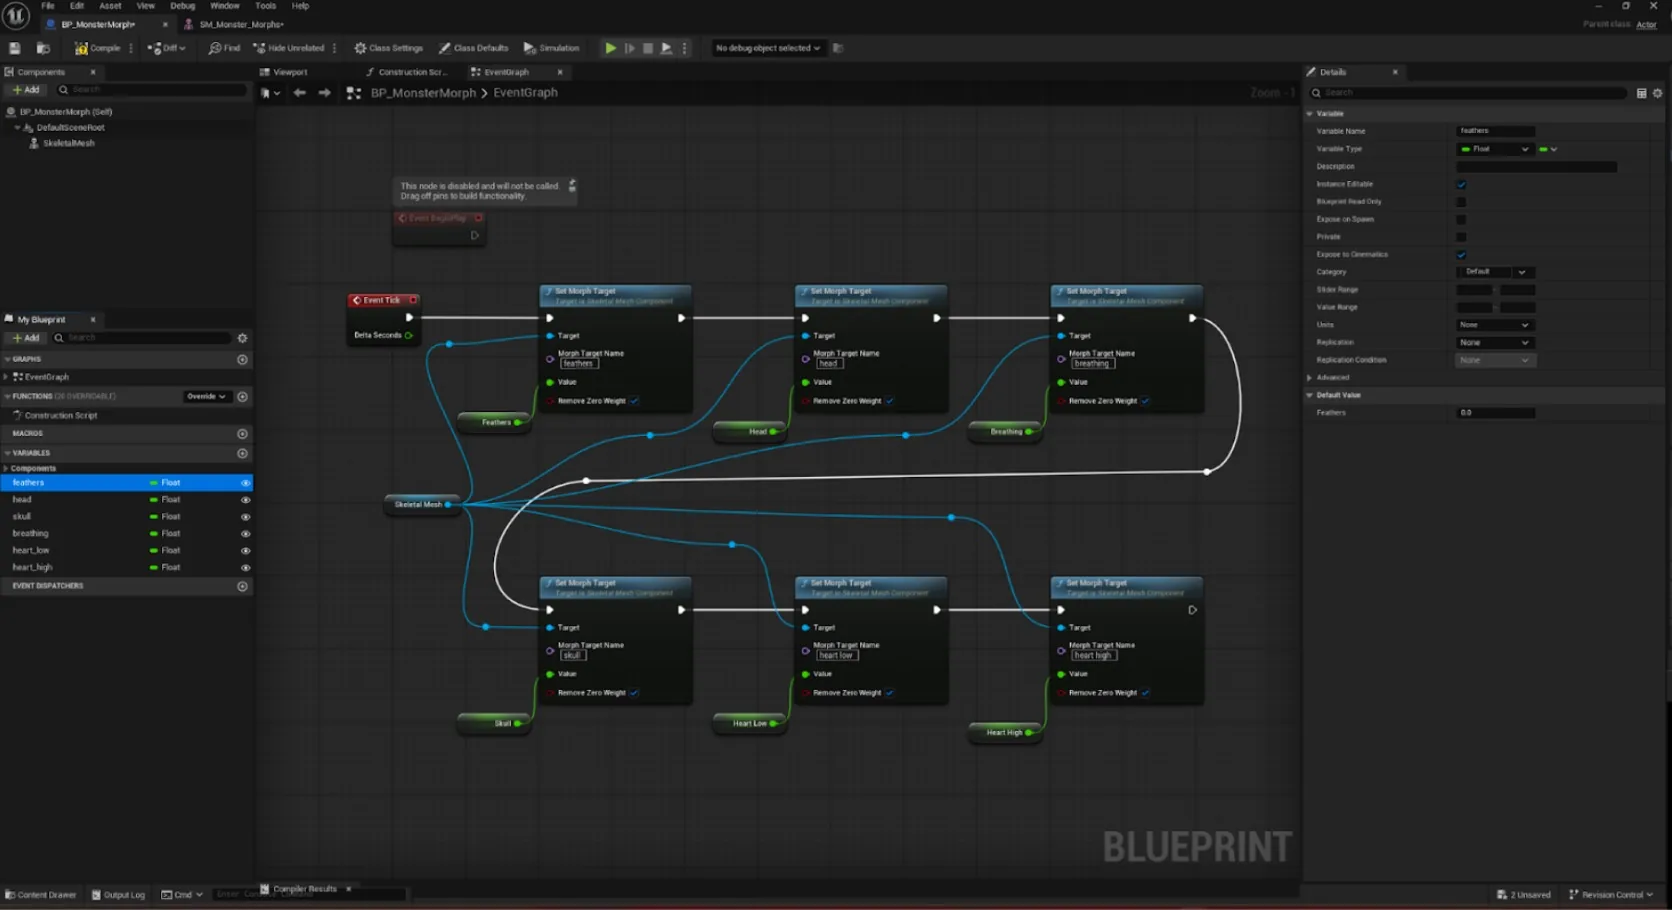Open Class Settings in the toolbar
Screen dimensions: 1672x910
[x=389, y=48]
